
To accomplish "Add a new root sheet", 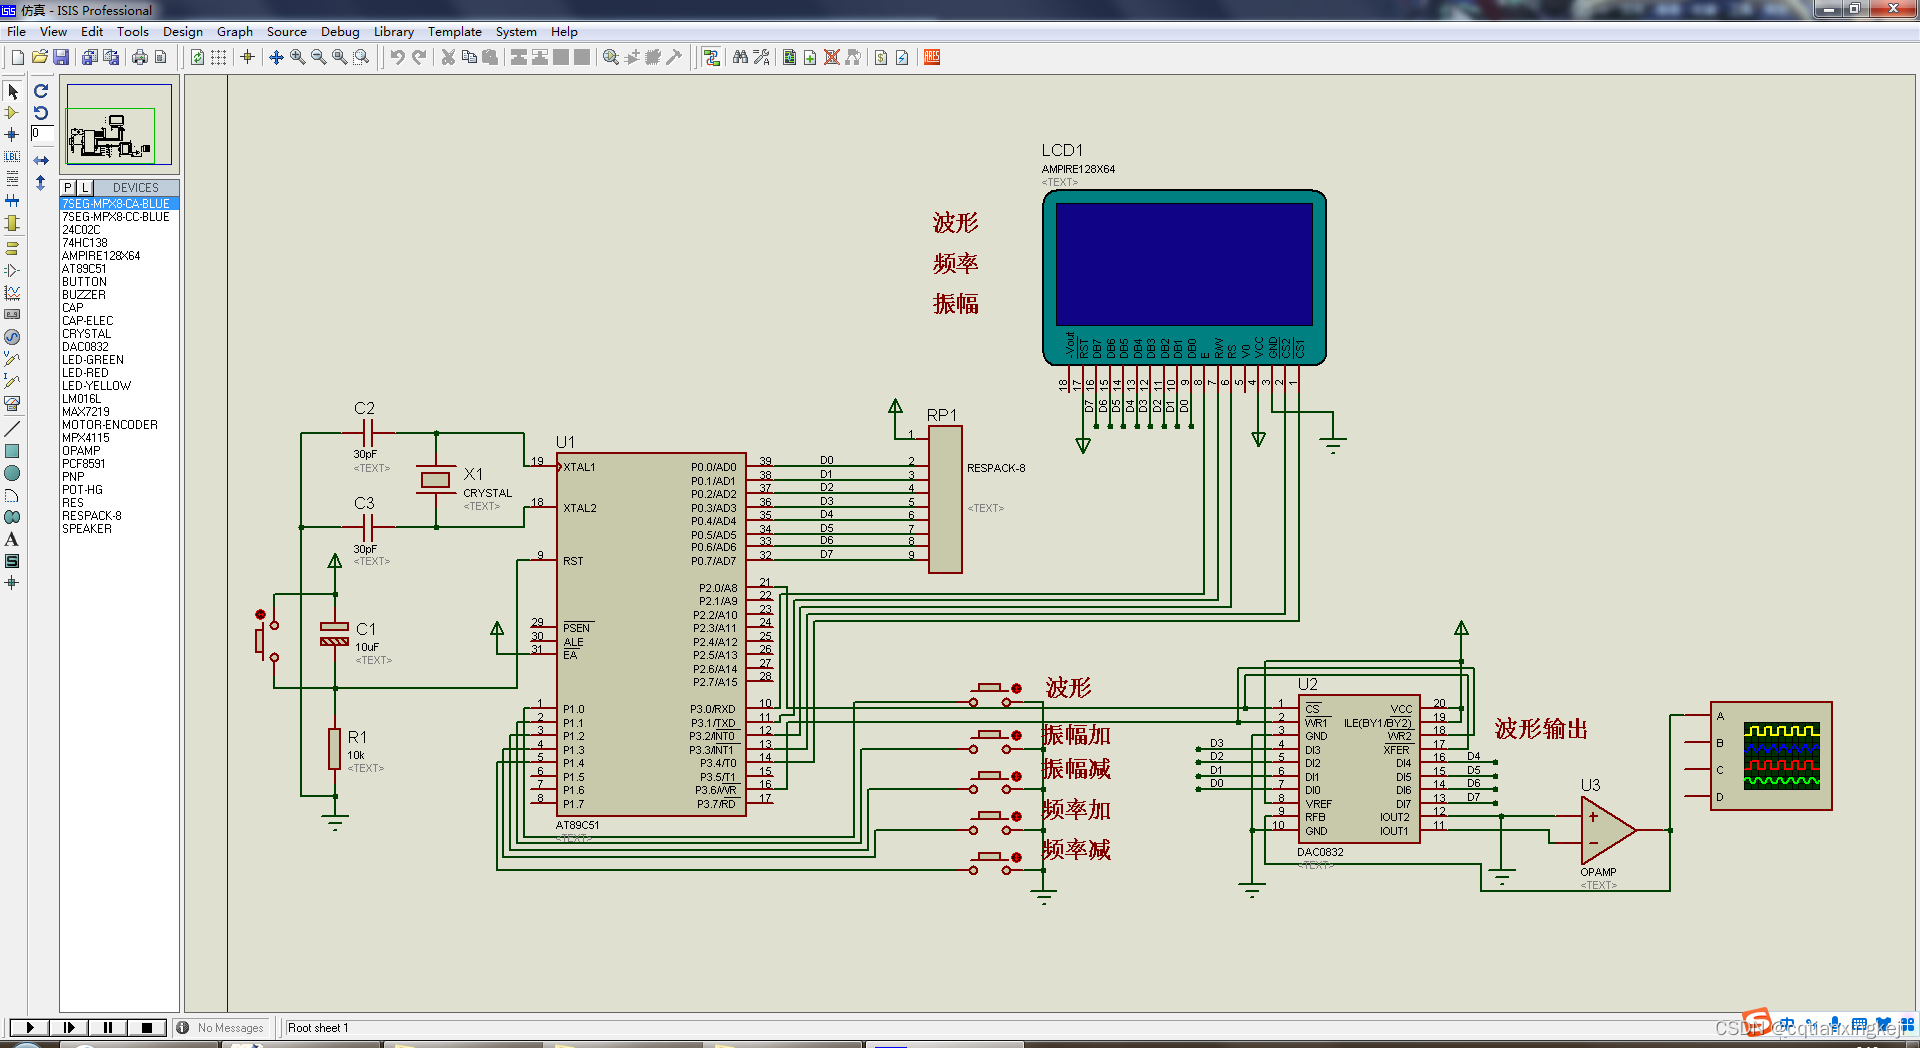I will coord(810,57).
